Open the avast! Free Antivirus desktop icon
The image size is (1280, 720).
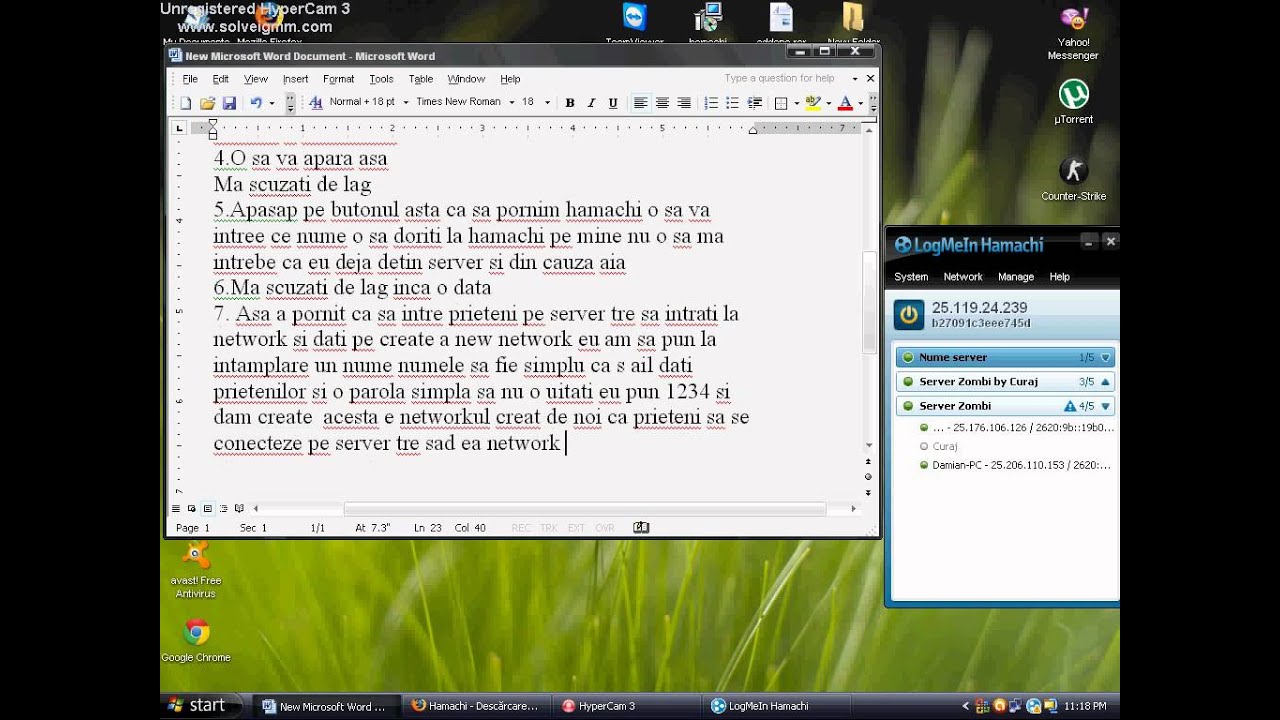tap(196, 570)
